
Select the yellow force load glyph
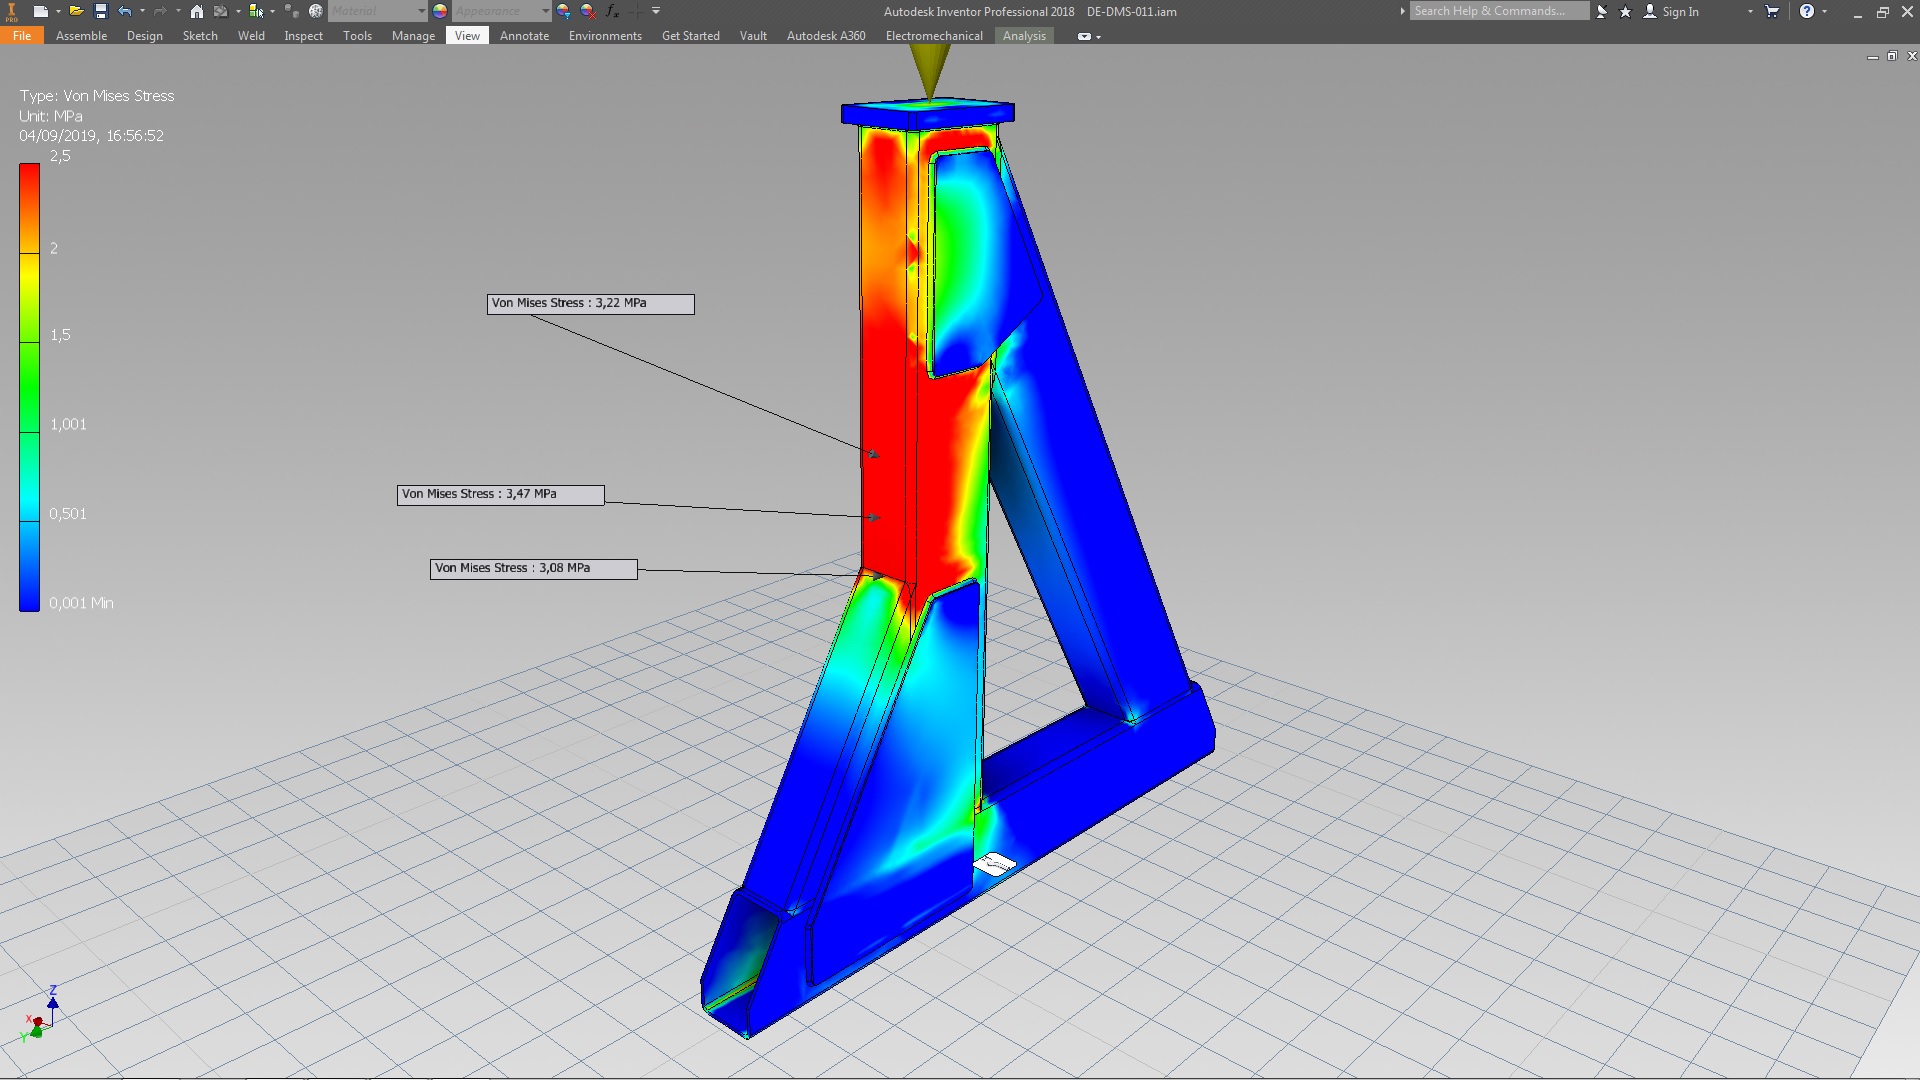coord(930,72)
